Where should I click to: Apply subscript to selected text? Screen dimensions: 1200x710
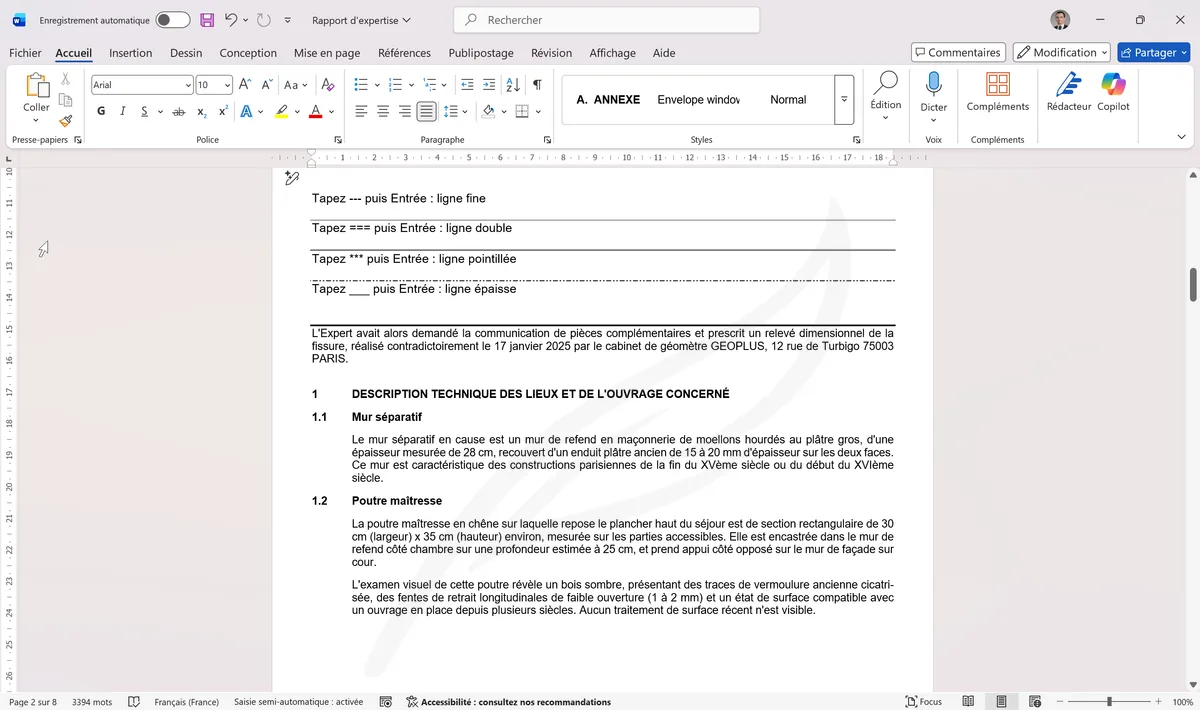(201, 111)
